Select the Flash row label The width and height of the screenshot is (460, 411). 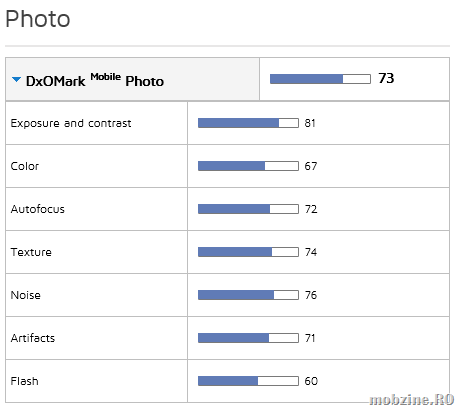[24, 381]
